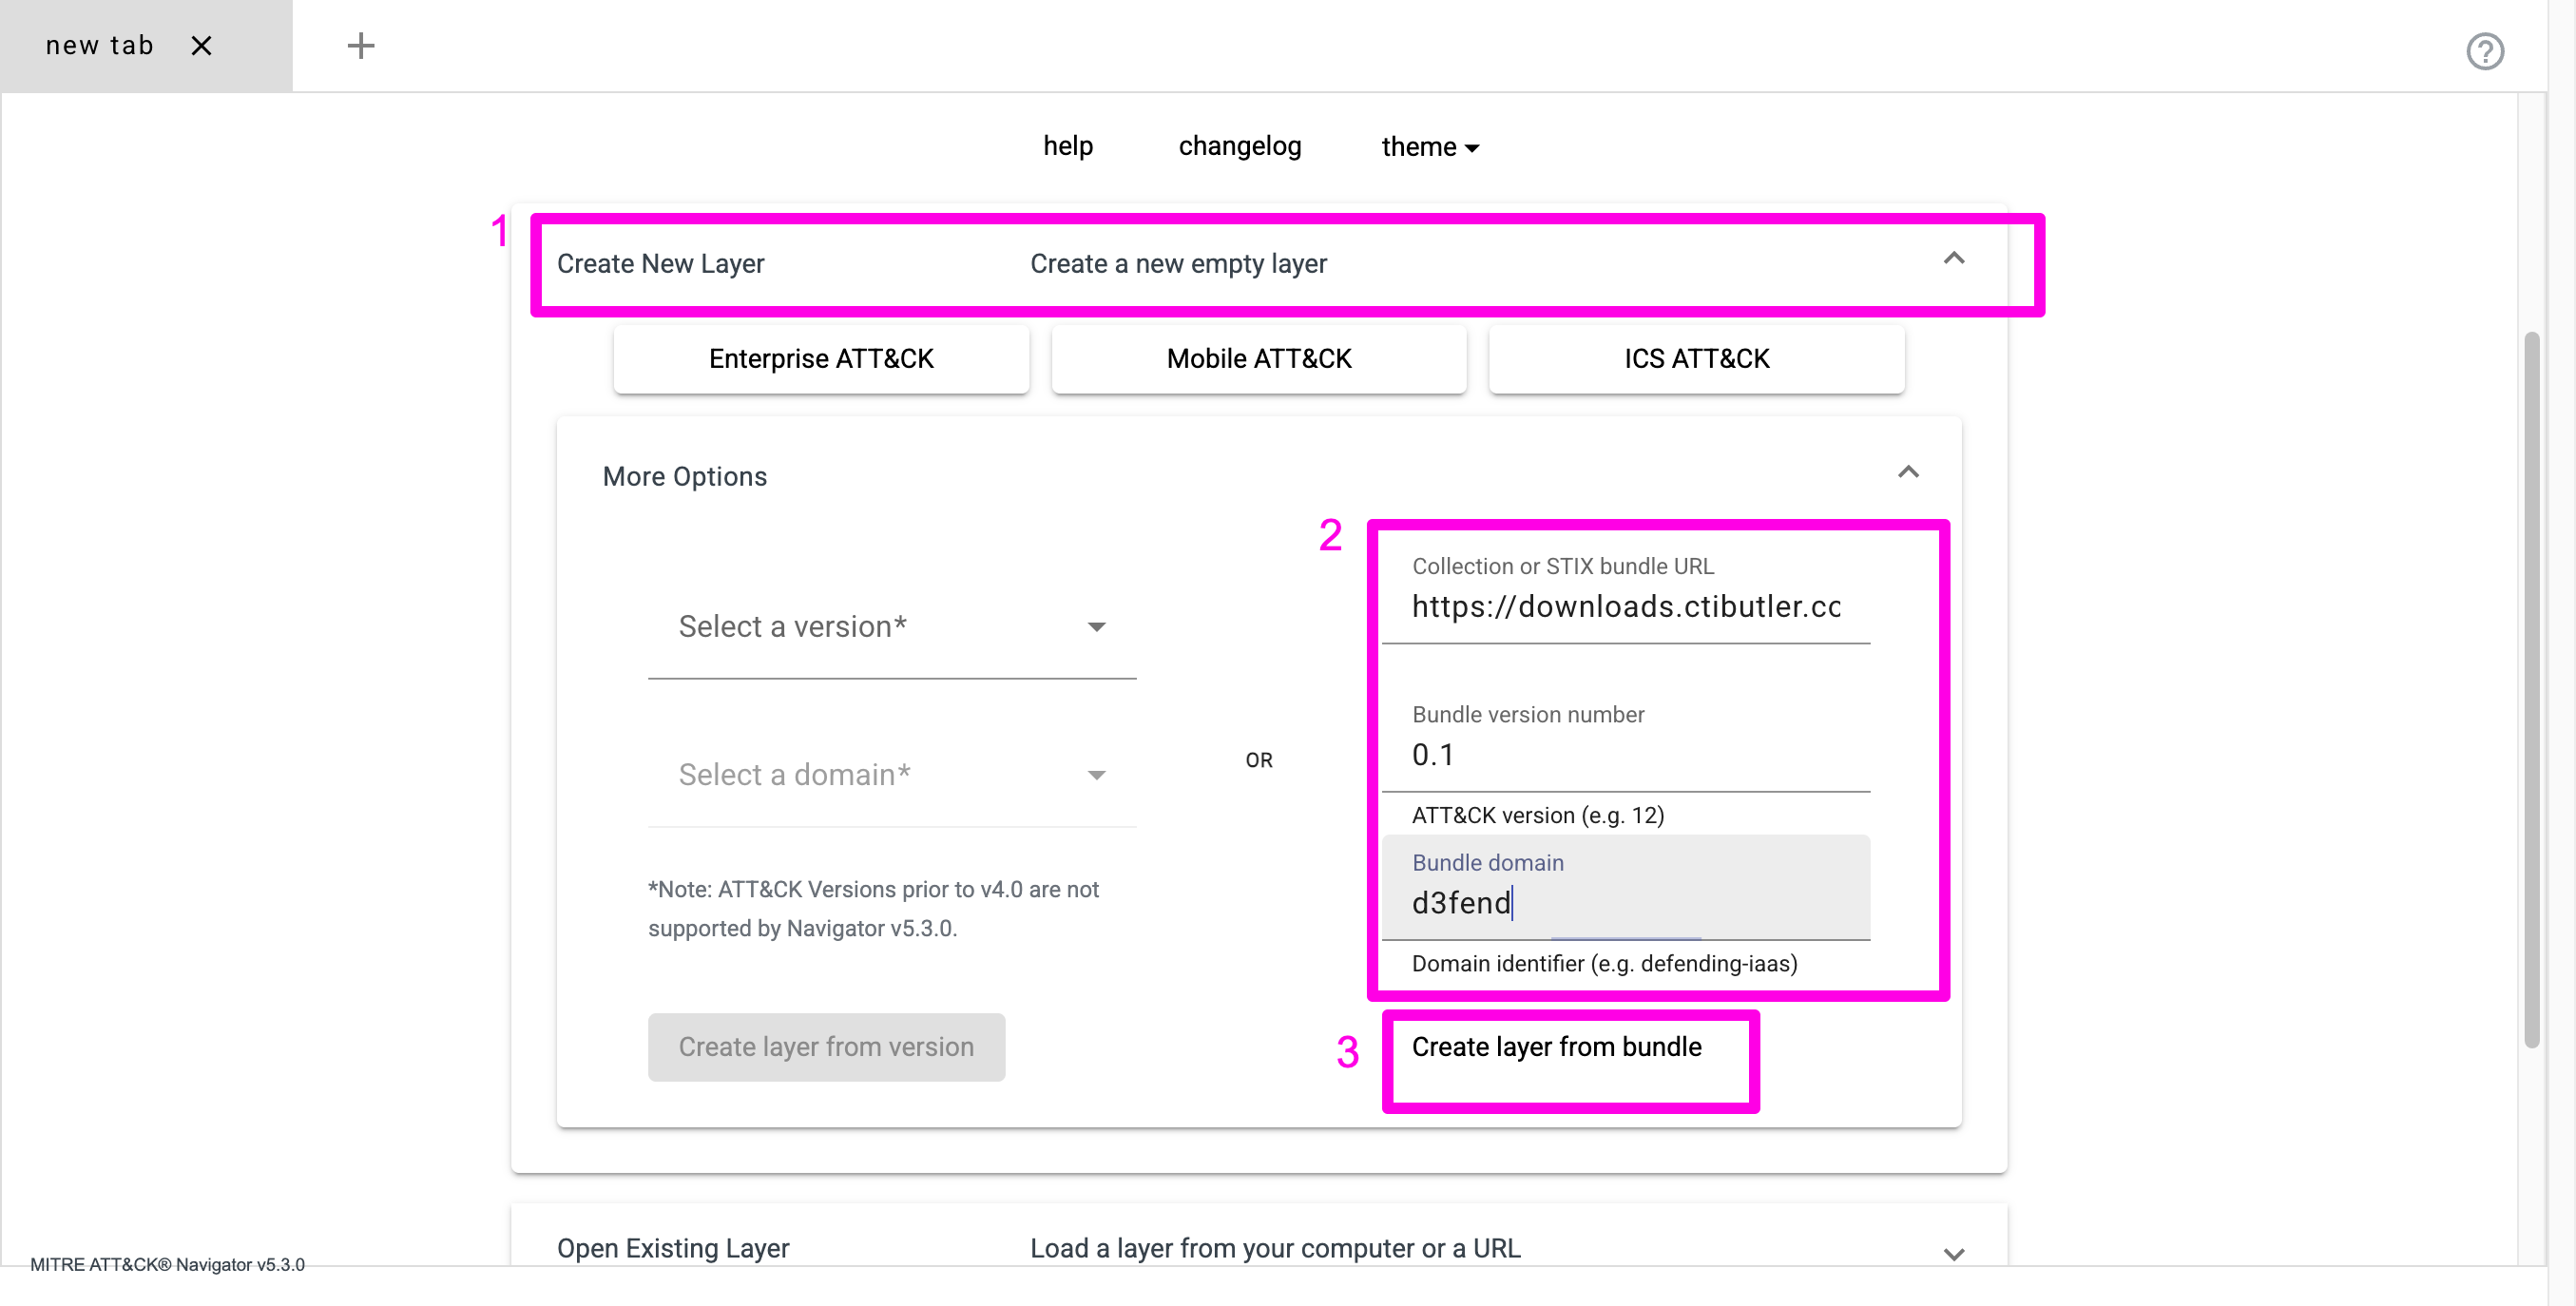This screenshot has height=1306, width=2576.
Task: Close the new tab with X icon
Action: [x=201, y=46]
